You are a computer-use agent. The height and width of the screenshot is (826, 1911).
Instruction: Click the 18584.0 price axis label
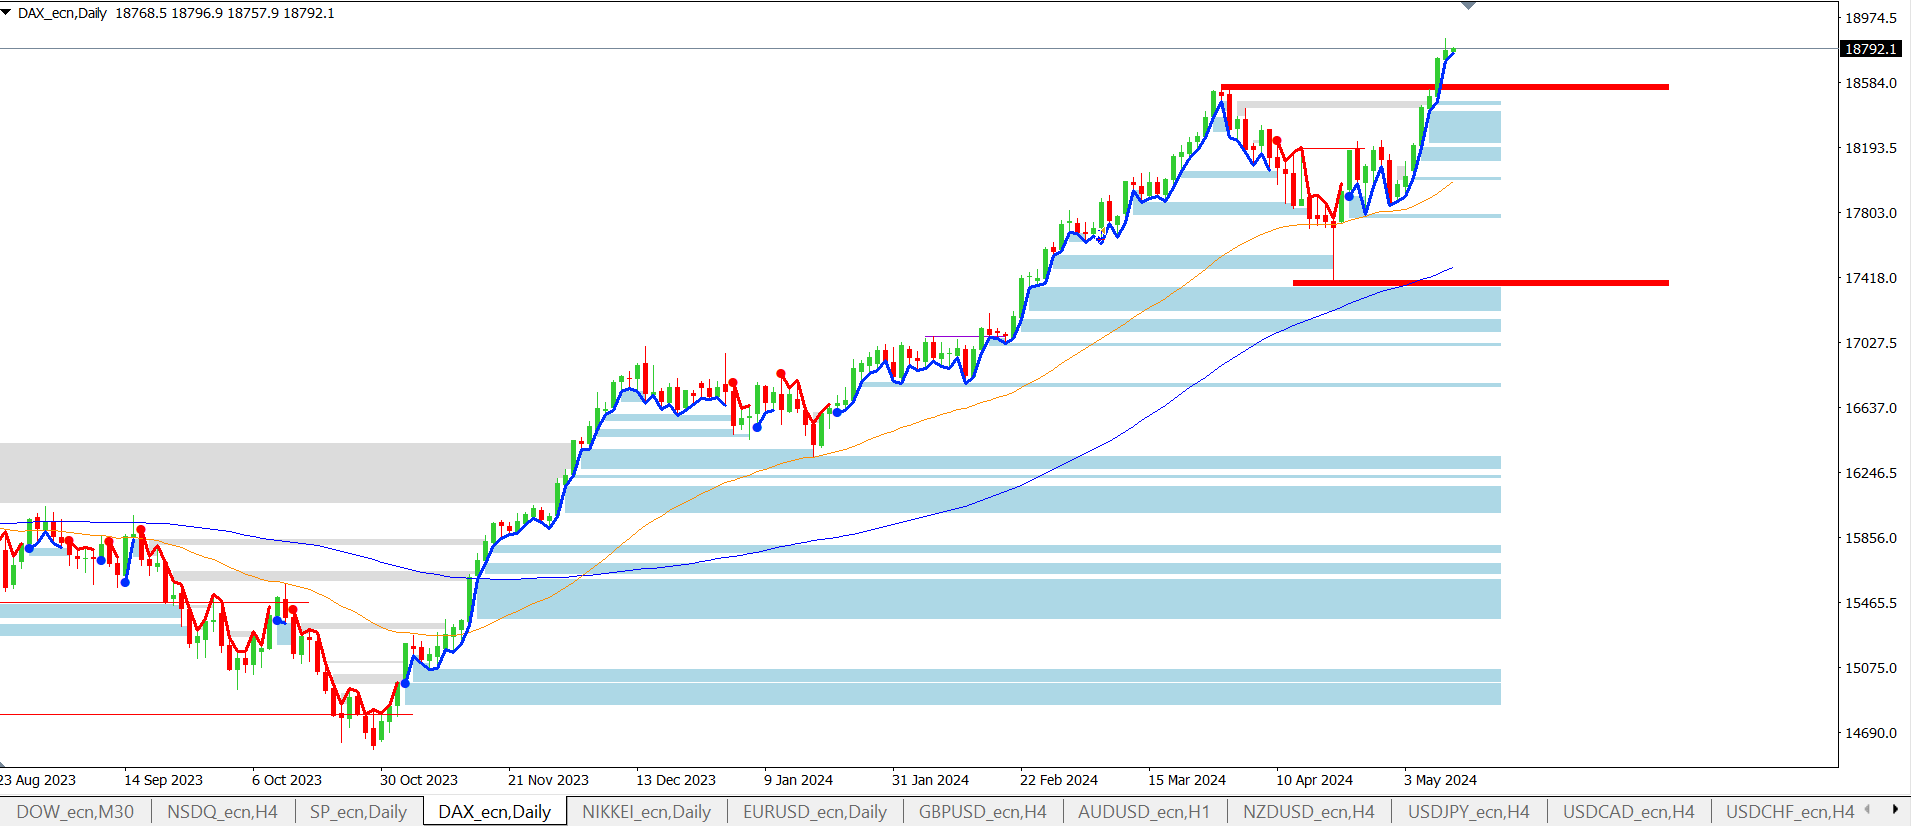pyautogui.click(x=1871, y=83)
